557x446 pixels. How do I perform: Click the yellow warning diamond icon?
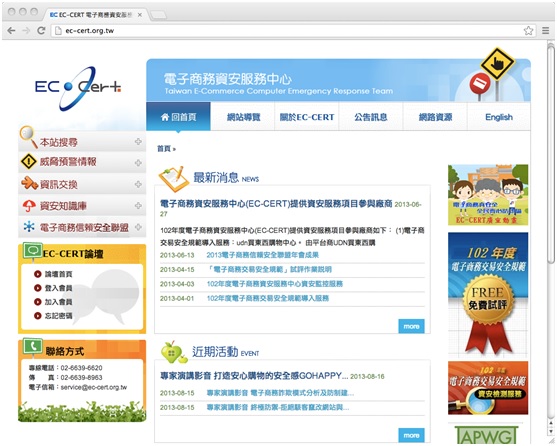pos(28,162)
